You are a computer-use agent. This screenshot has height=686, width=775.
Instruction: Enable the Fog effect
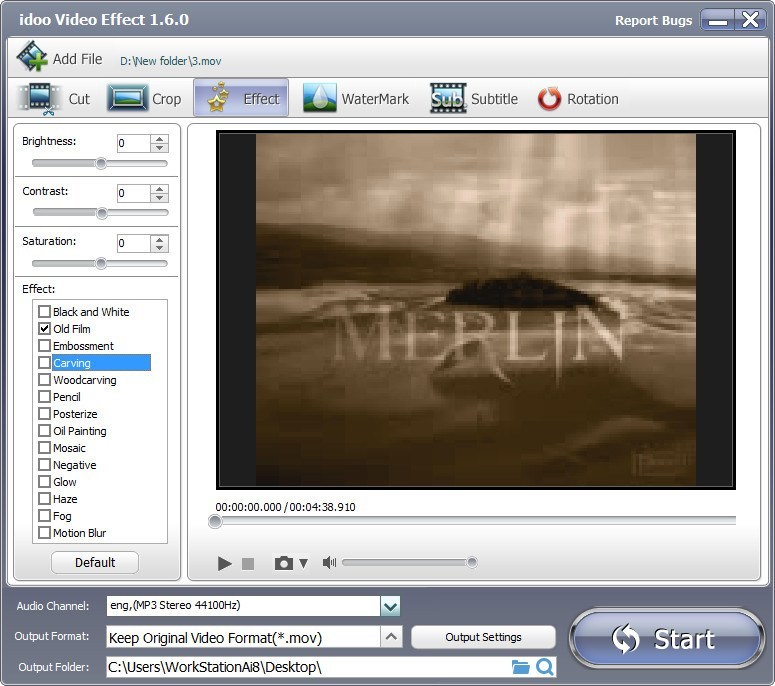coord(44,515)
